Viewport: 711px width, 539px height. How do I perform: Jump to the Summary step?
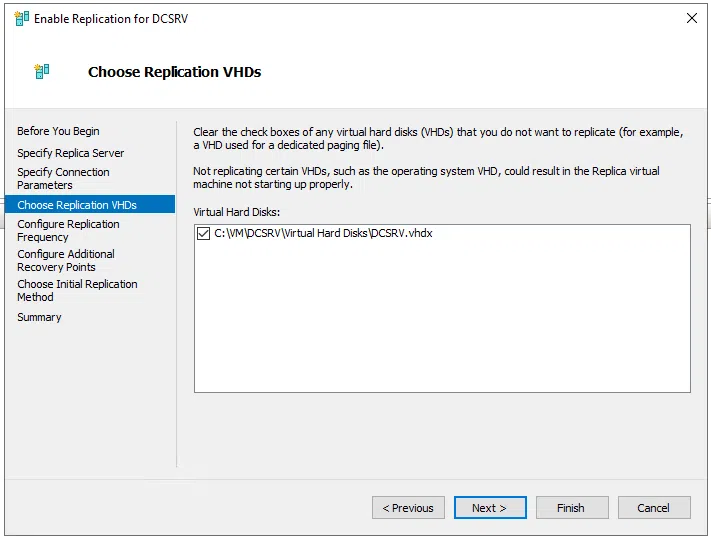coord(39,317)
